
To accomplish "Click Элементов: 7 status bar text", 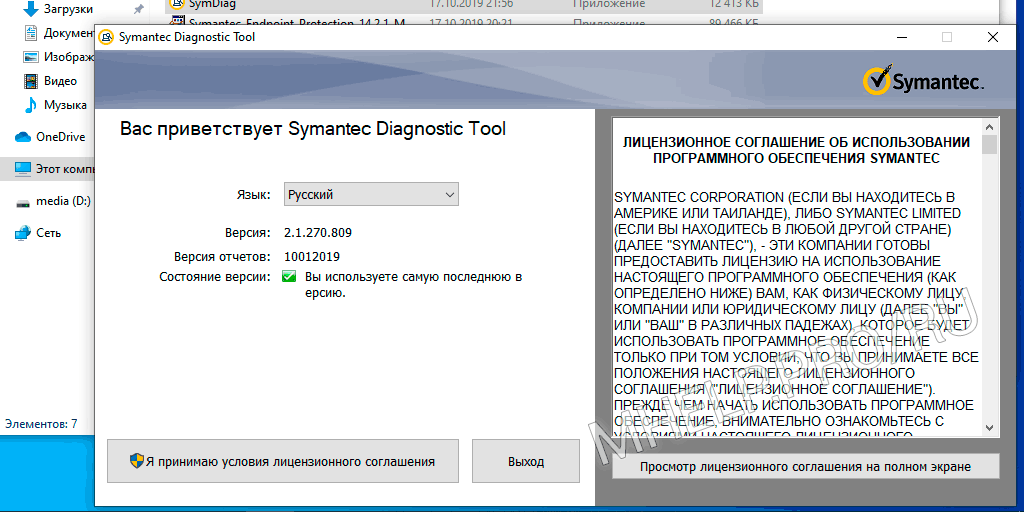I will tap(41, 424).
